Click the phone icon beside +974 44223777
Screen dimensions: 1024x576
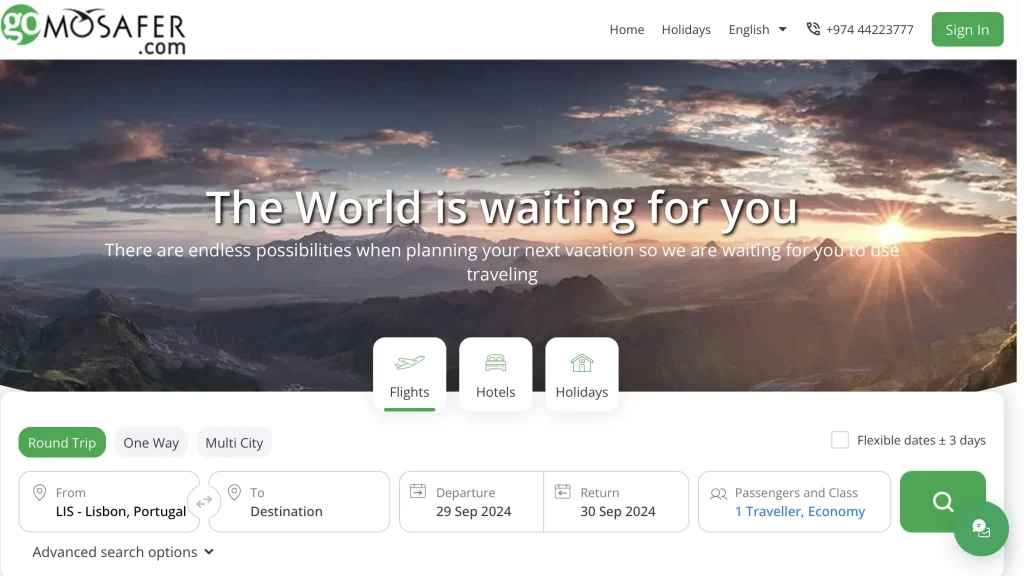[813, 29]
